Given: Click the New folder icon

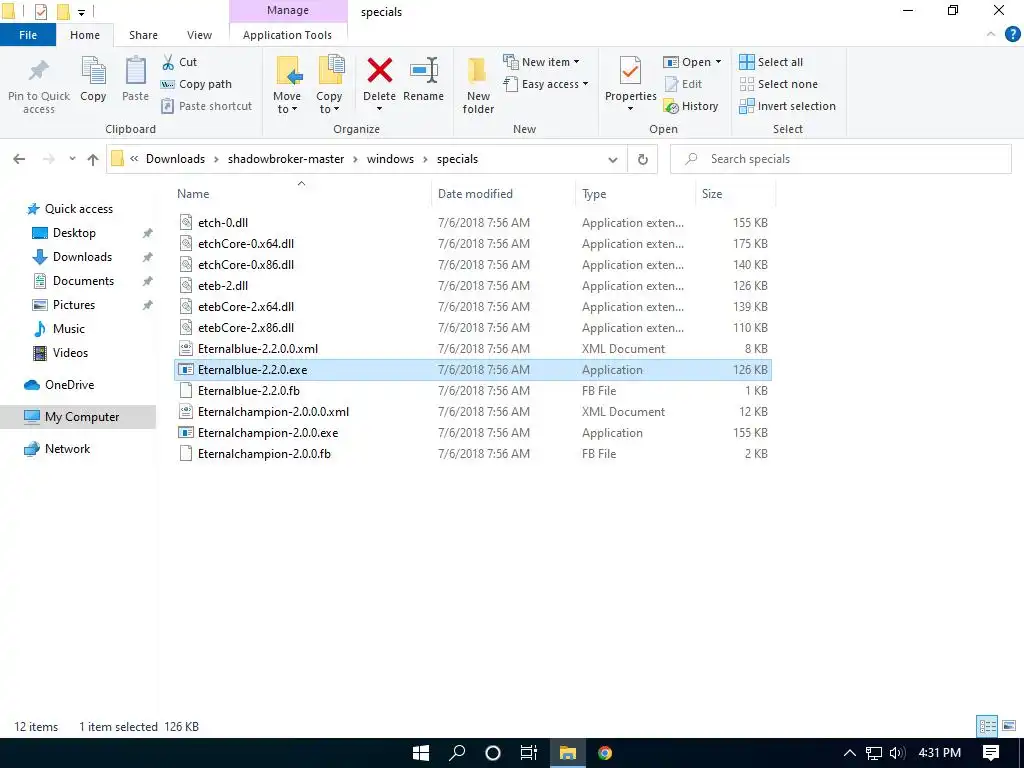Looking at the screenshot, I should [x=478, y=71].
